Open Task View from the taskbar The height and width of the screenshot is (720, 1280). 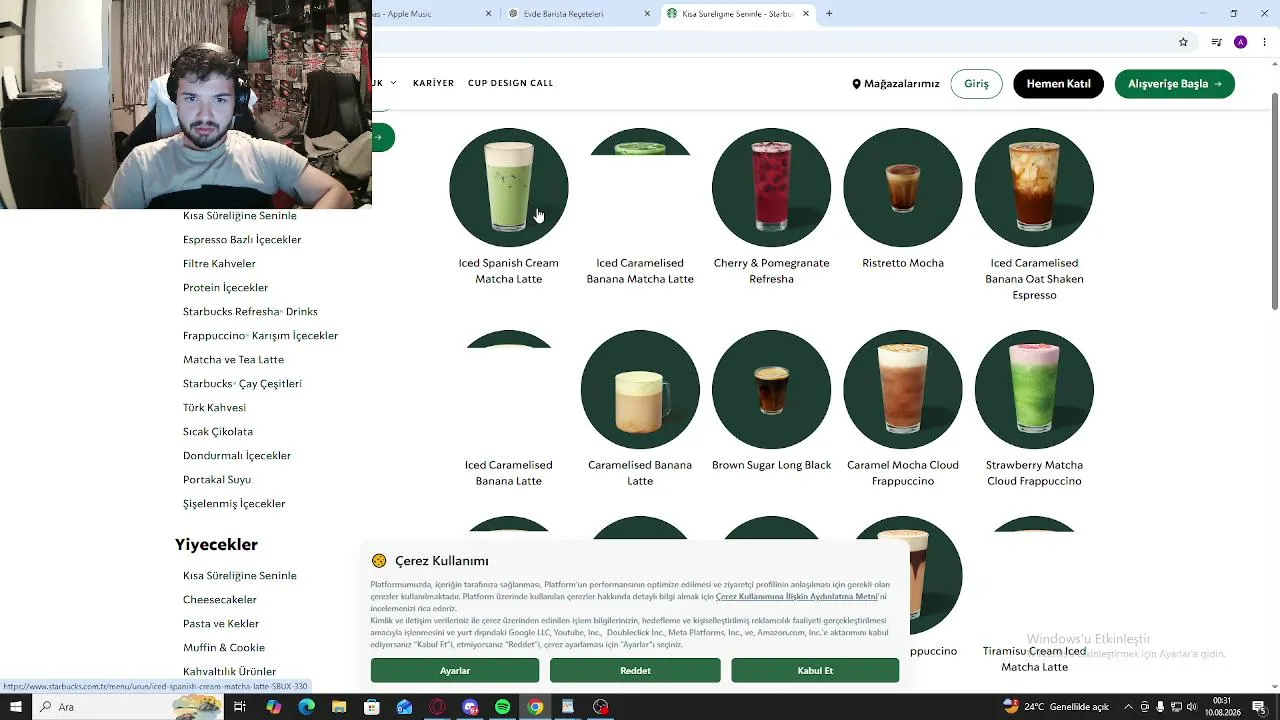pos(240,707)
